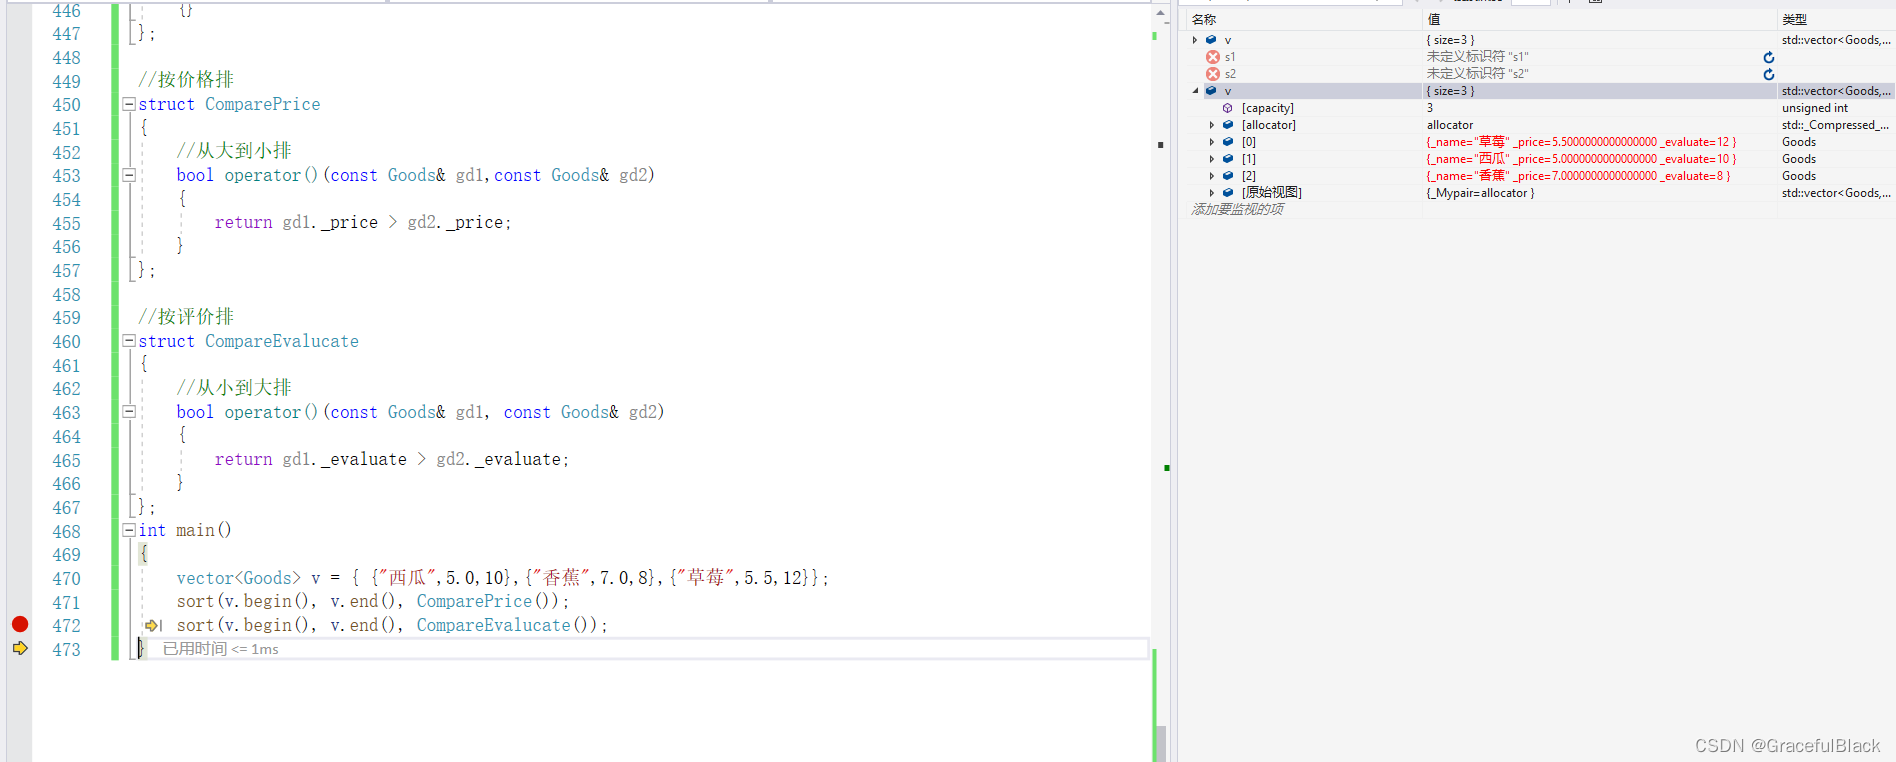Click the //按评价排 comment
This screenshot has height=762, width=1896.
pyautogui.click(x=186, y=317)
